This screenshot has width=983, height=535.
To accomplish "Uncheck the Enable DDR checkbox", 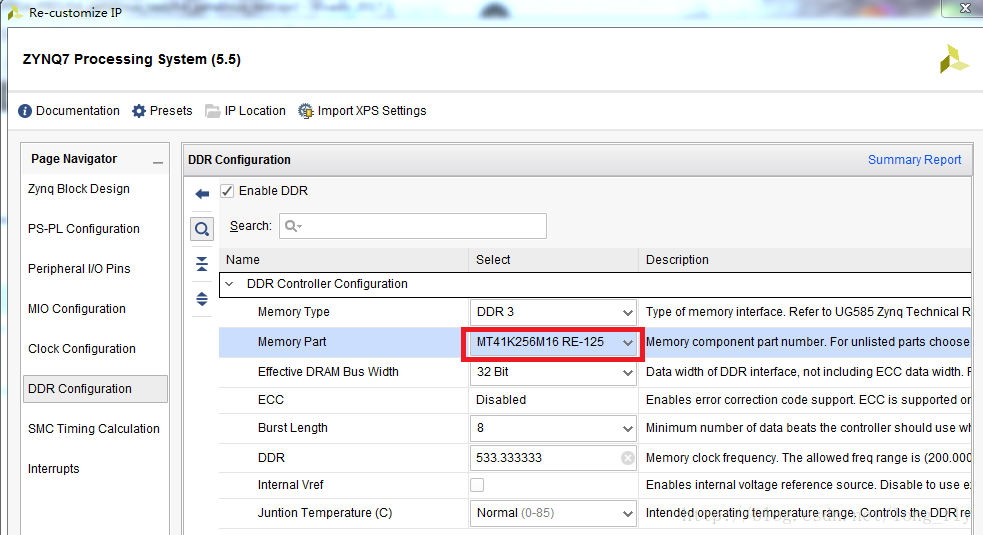I will click(x=227, y=191).
